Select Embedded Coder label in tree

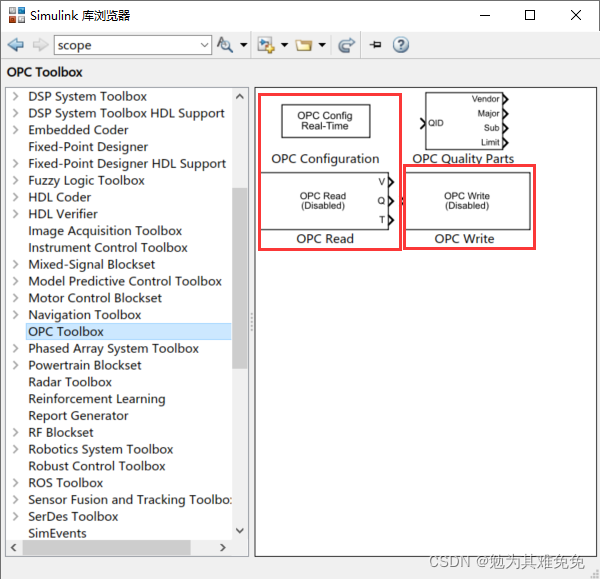click(78, 130)
